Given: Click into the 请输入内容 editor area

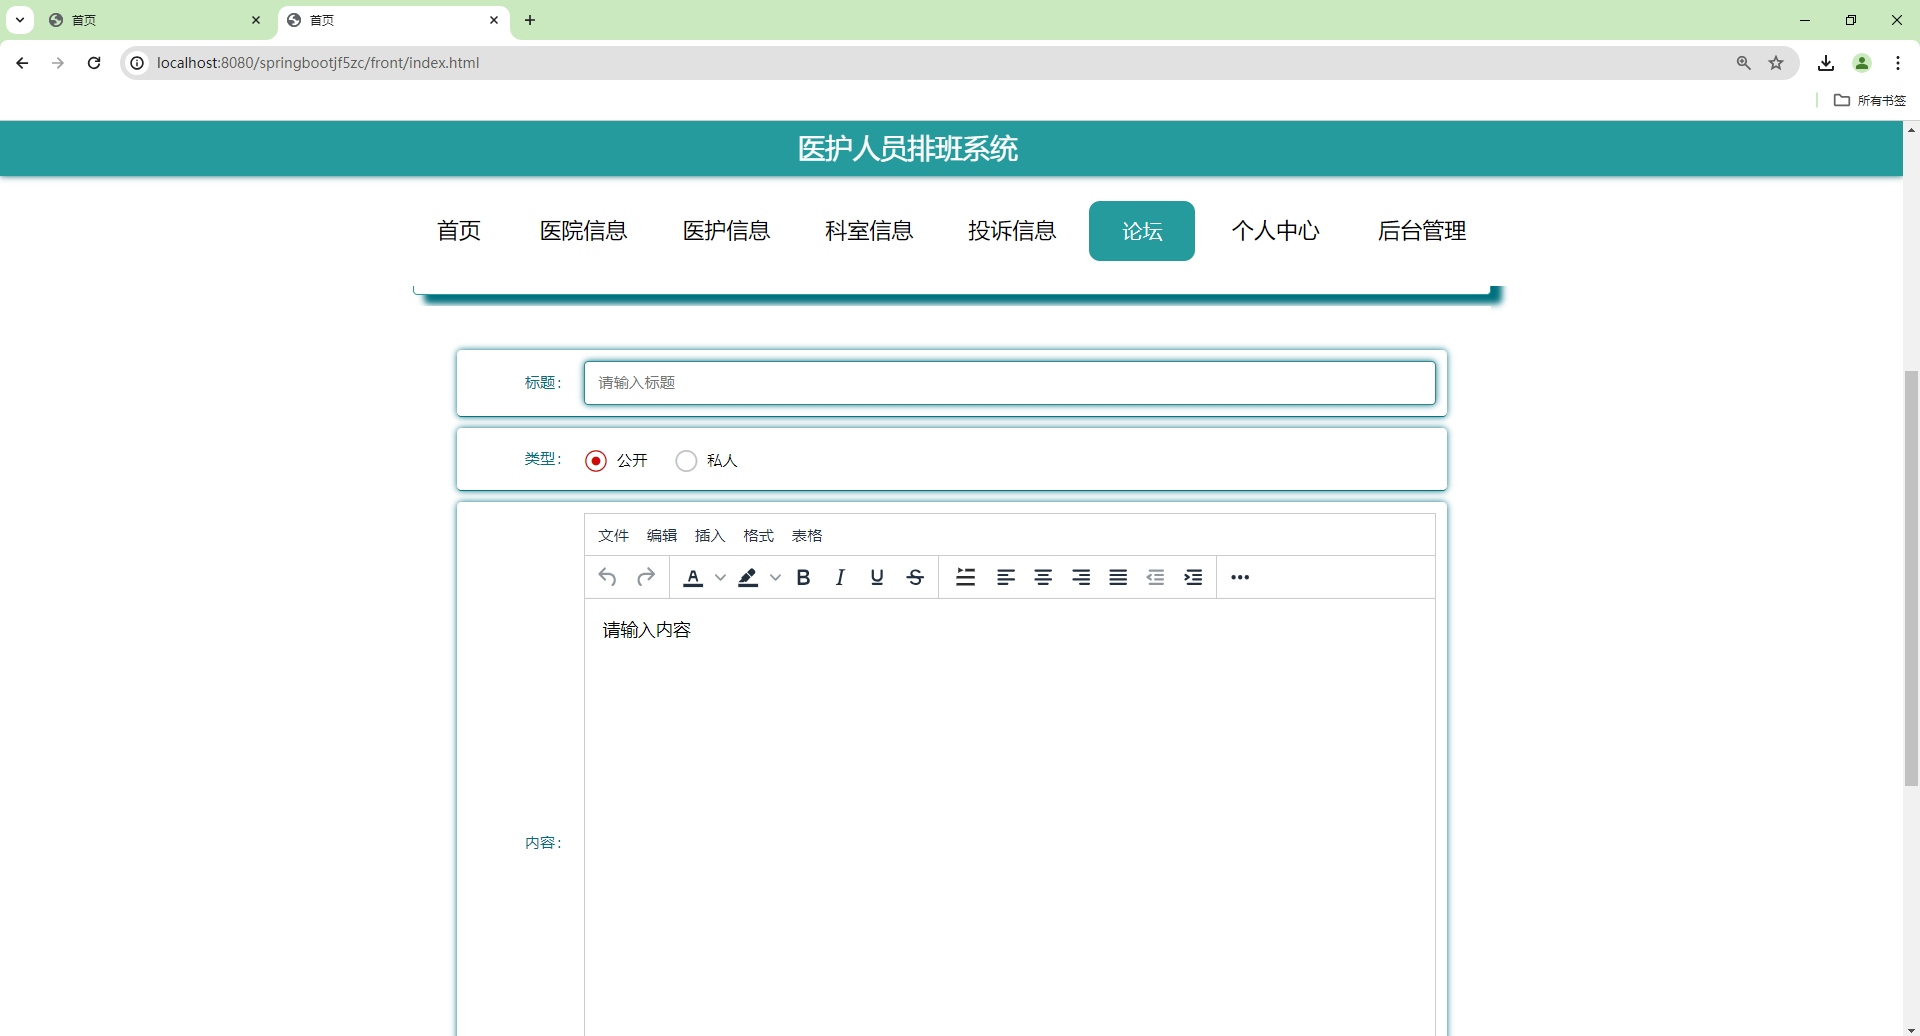Looking at the screenshot, I should tap(1010, 817).
